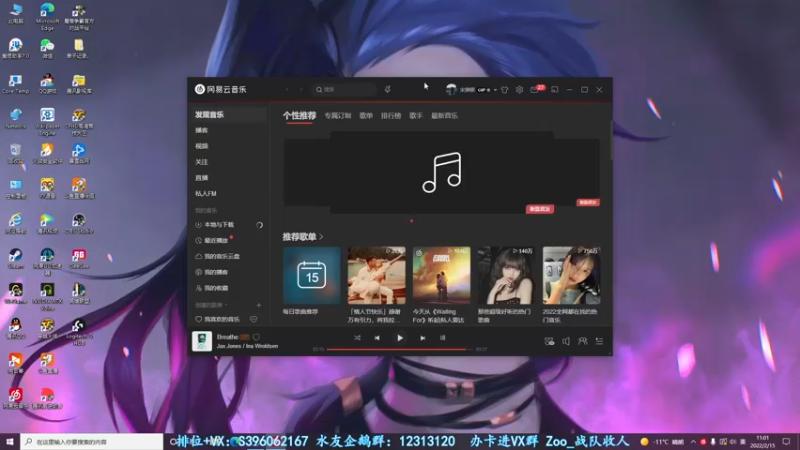Click the back navigation arrow
This screenshot has height=450, width=800.
coord(287,89)
